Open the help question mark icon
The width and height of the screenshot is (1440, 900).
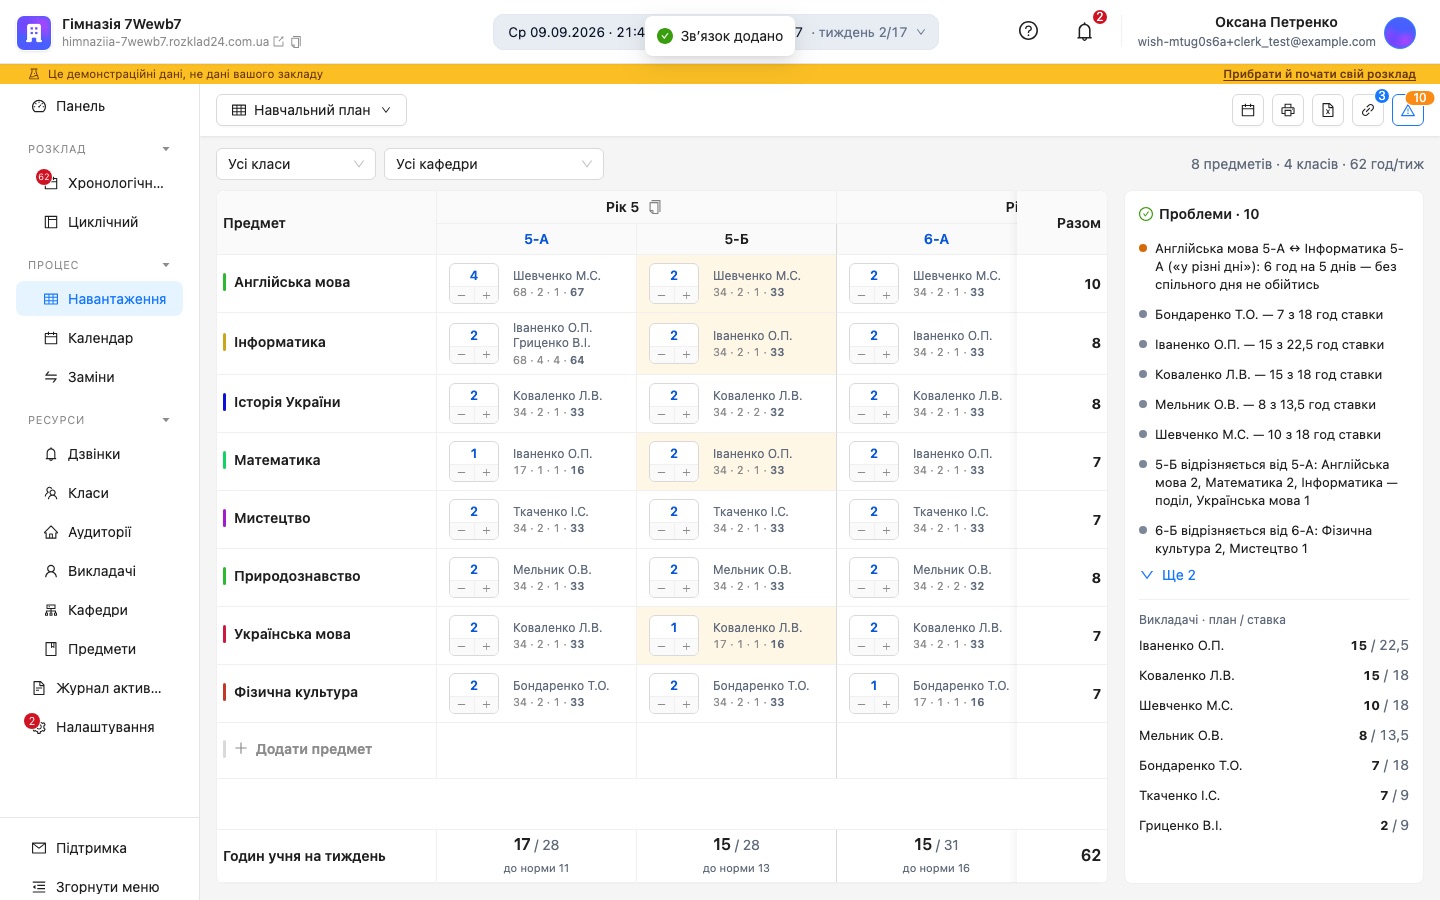coord(1028,31)
